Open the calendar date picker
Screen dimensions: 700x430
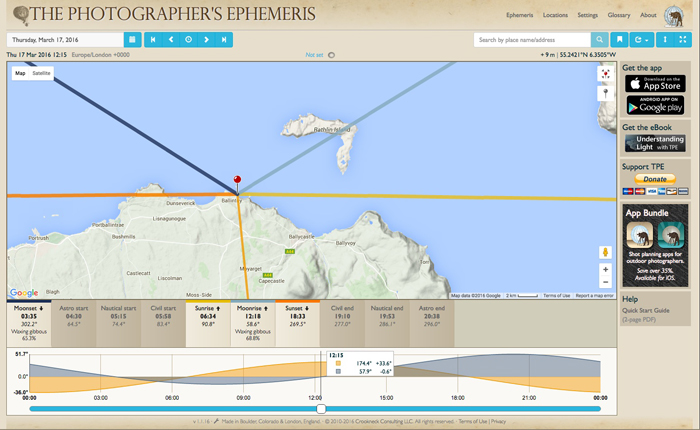click(x=131, y=40)
